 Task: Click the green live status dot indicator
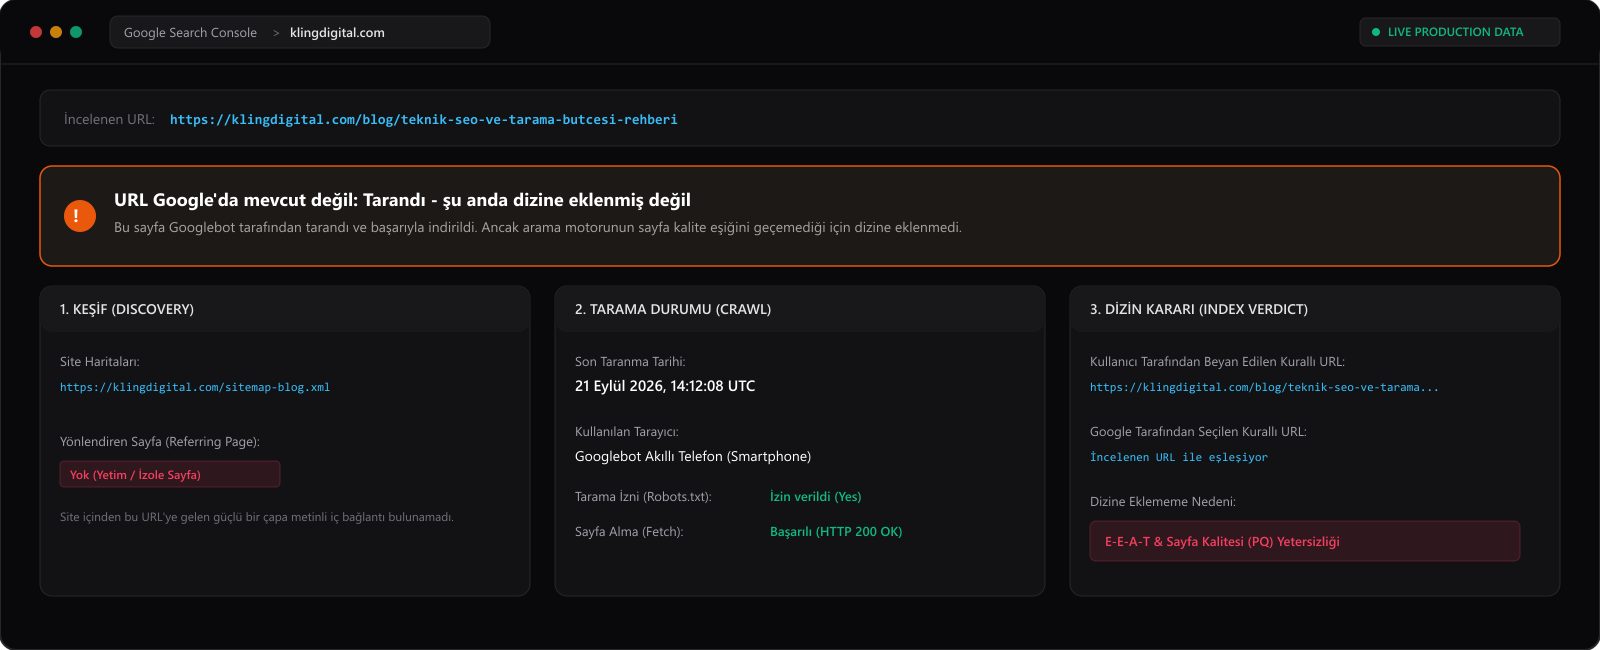pos(1376,32)
